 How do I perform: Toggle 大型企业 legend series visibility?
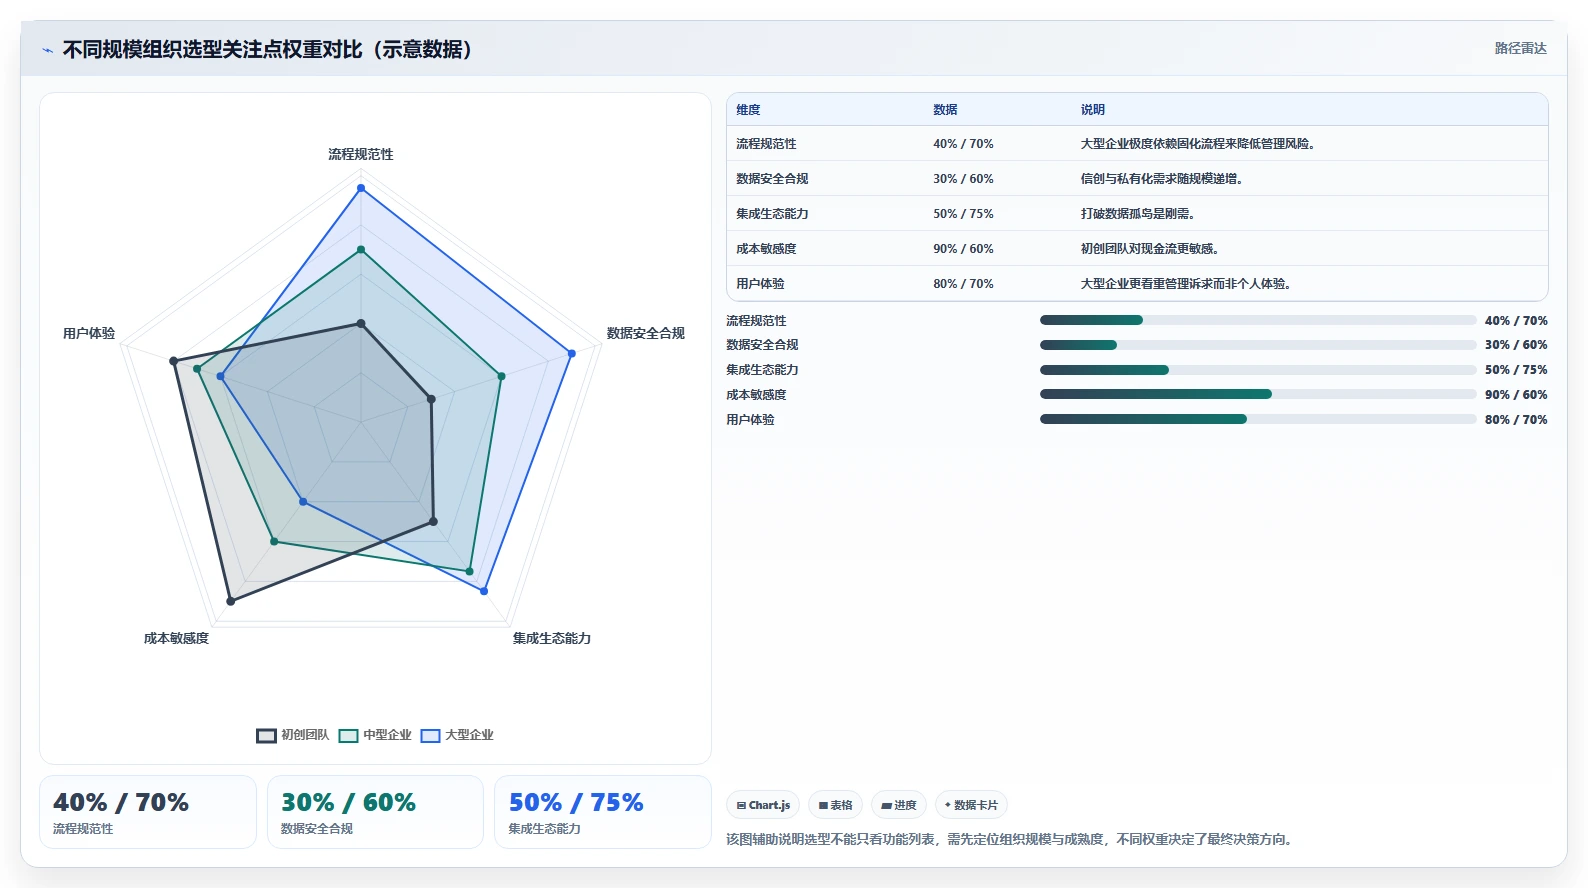[x=457, y=735]
